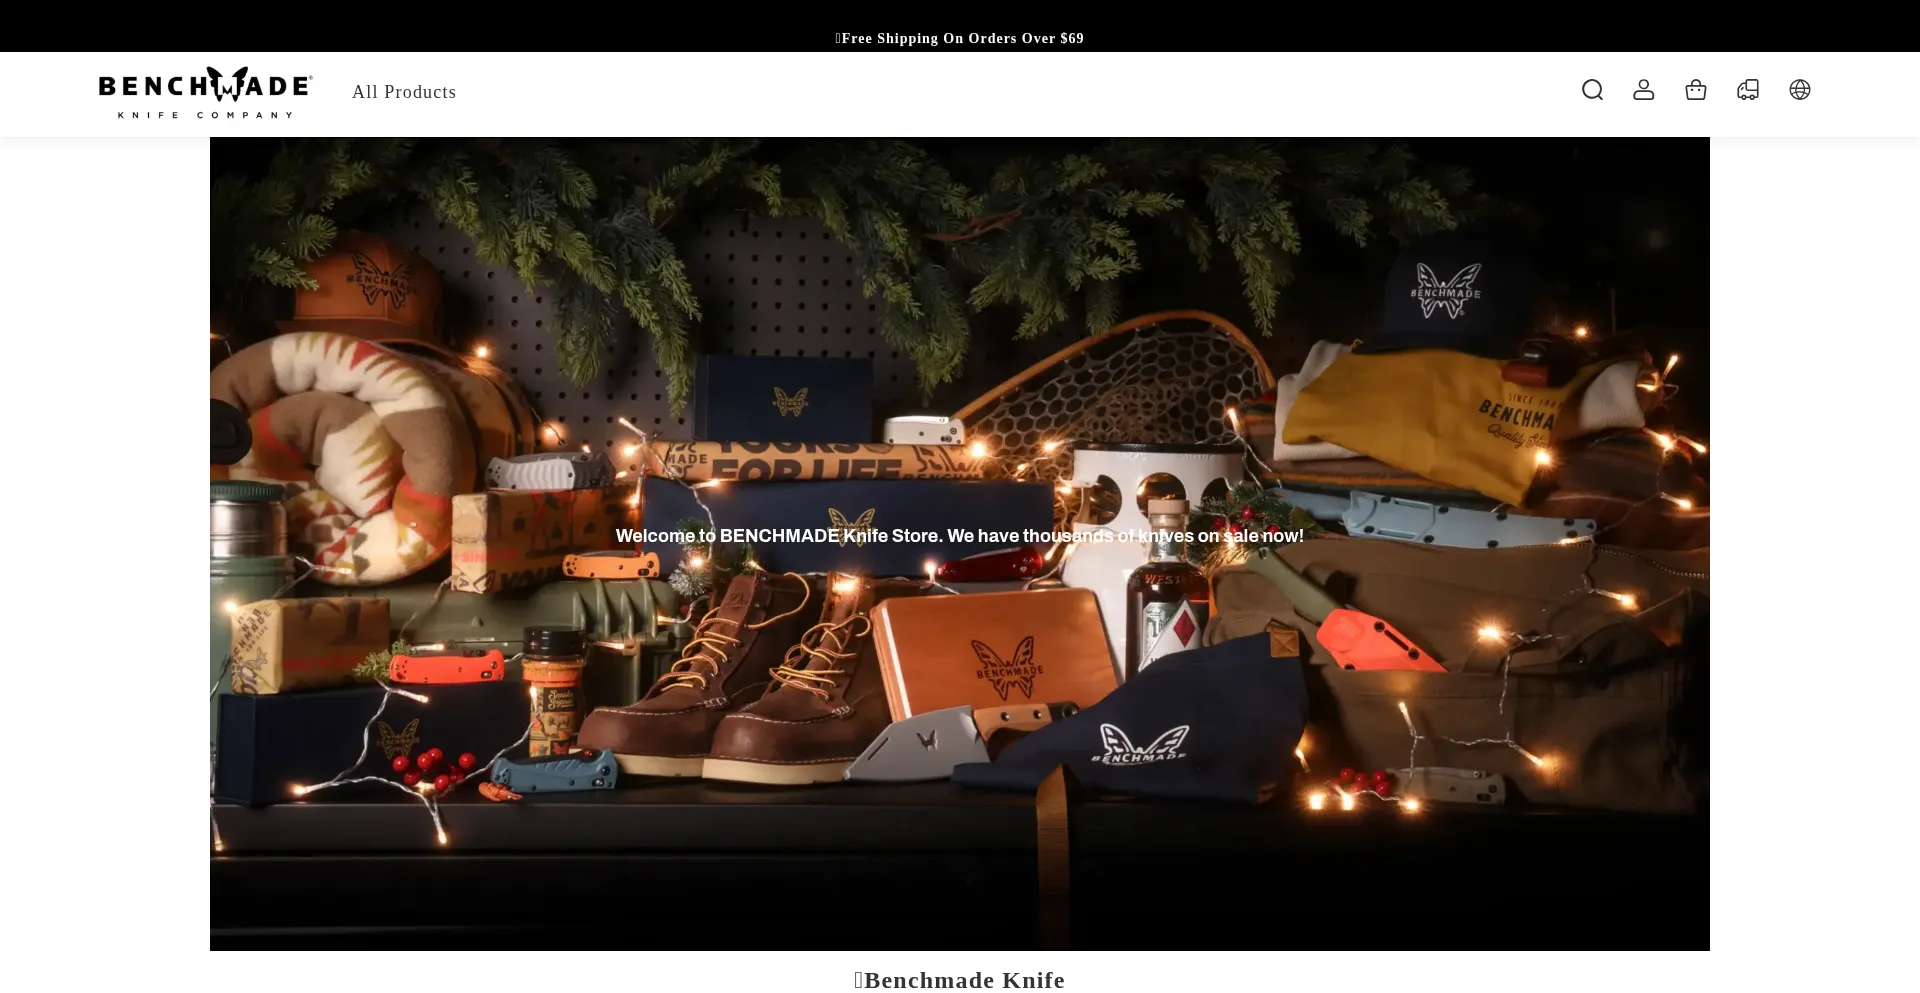The image size is (1920, 993).
Task: View the shopping bag cart
Action: click(1696, 90)
